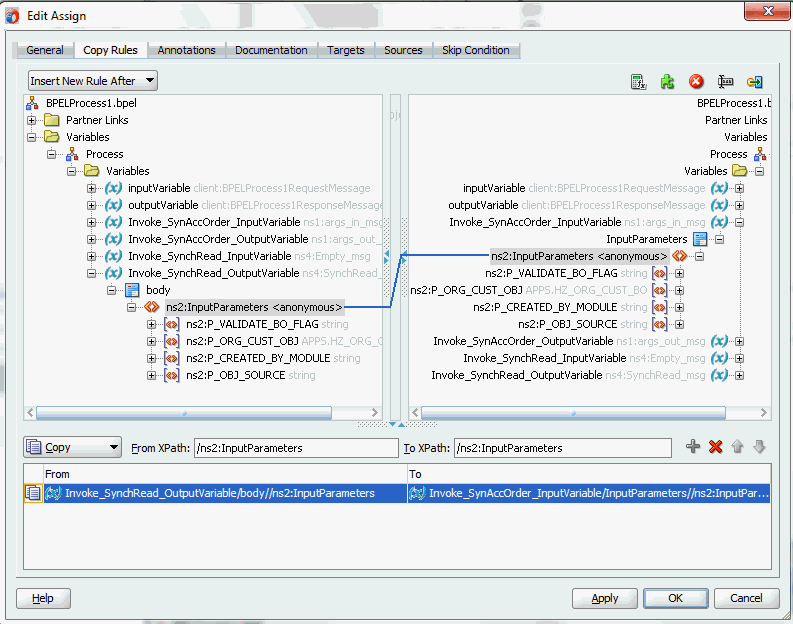Click the left tree horizontal scrollbar thumb
Screen dimensions: 793x624
coord(184,413)
